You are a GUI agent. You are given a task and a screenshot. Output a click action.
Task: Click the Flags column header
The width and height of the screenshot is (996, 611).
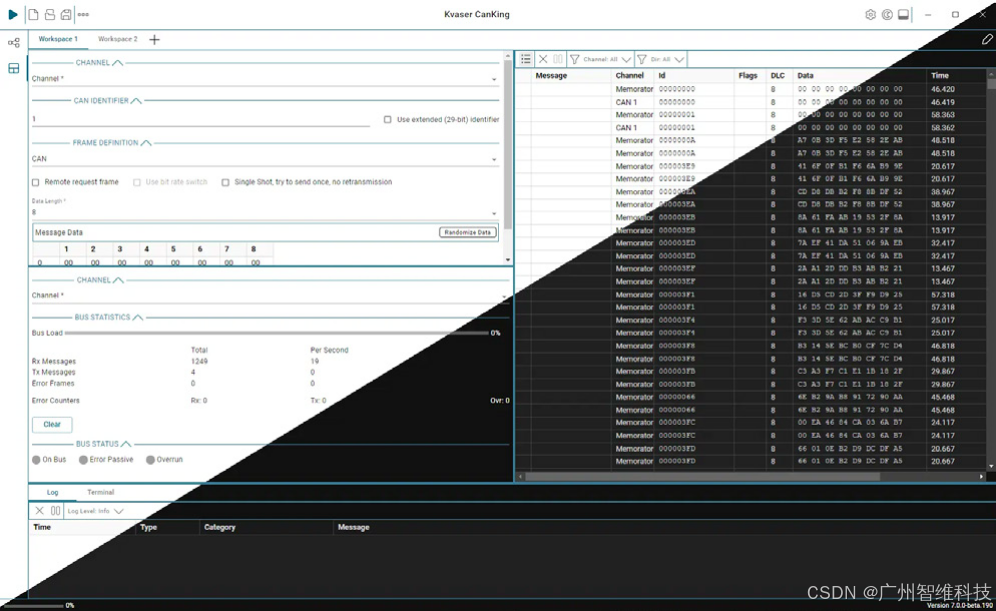click(748, 76)
